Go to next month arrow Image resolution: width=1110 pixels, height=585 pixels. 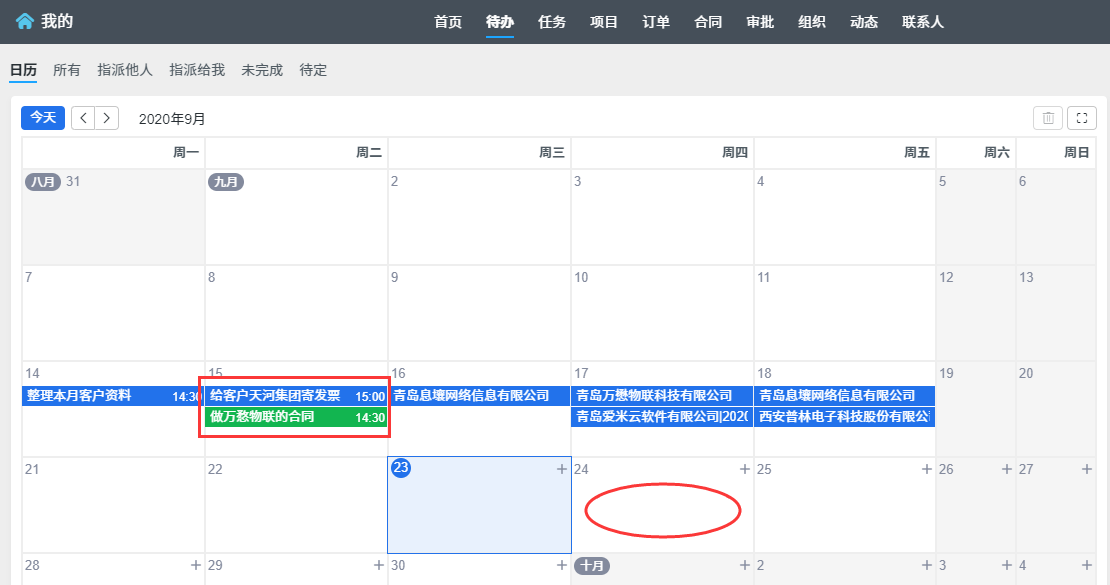(x=107, y=118)
